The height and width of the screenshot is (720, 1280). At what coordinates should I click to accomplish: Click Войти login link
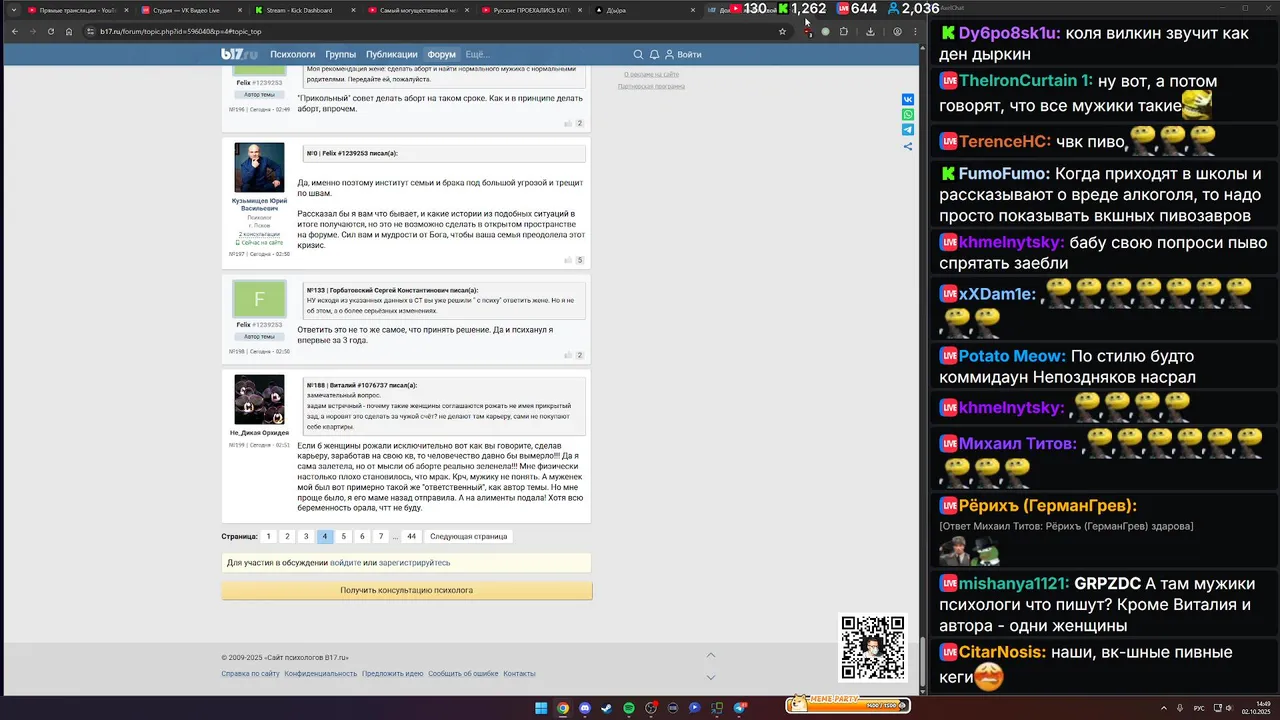(683, 54)
